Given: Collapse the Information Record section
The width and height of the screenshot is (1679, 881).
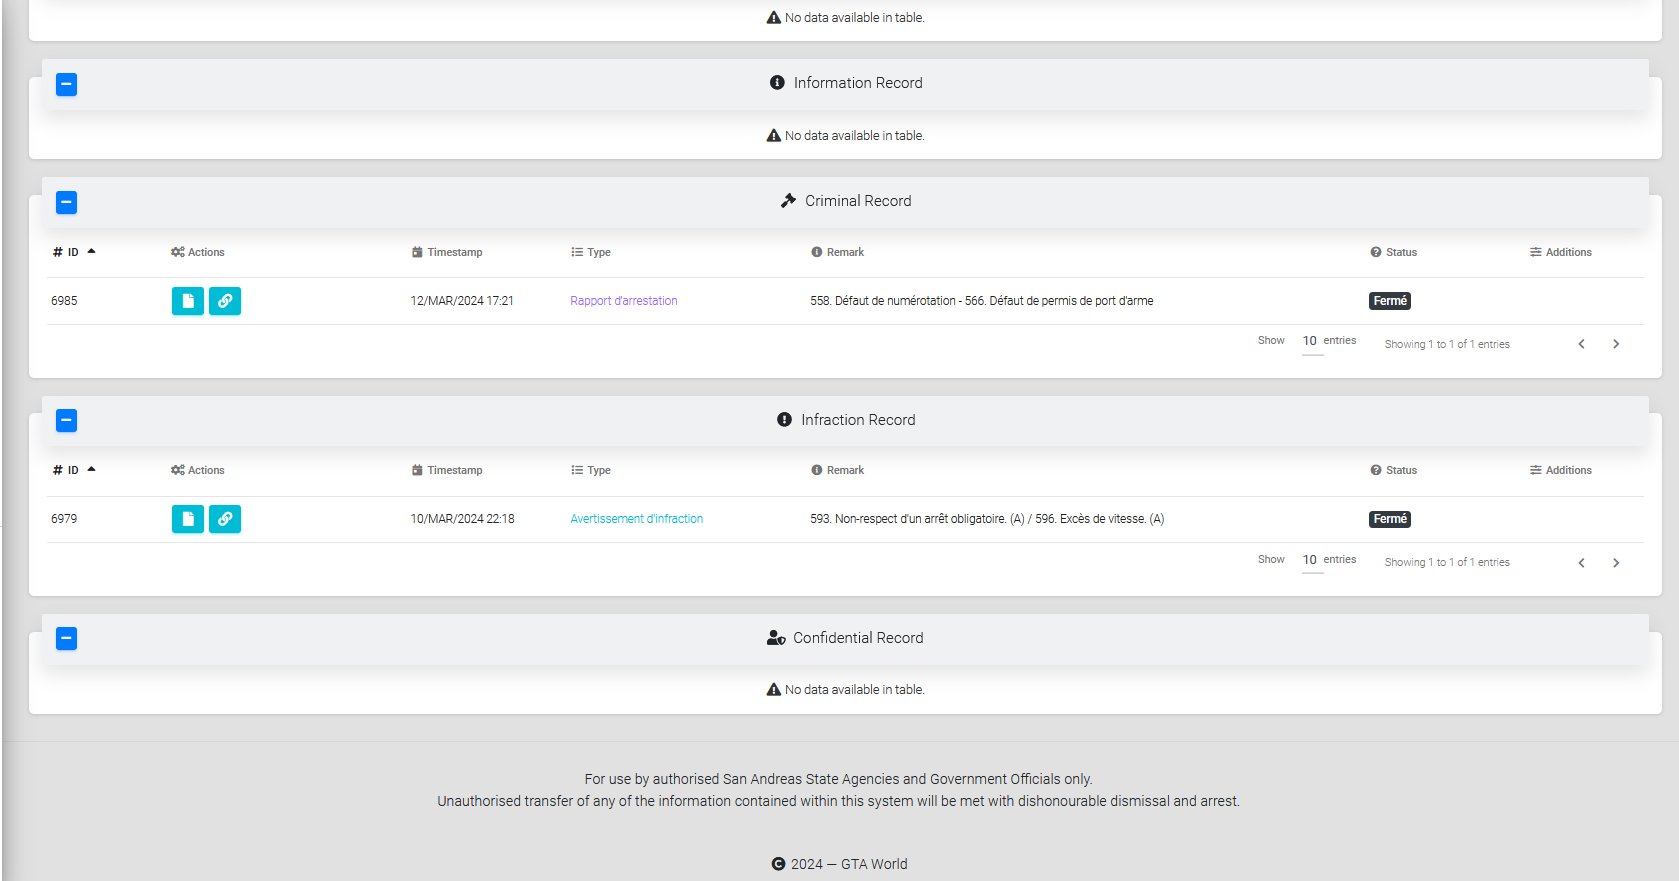Looking at the screenshot, I should point(66,84).
